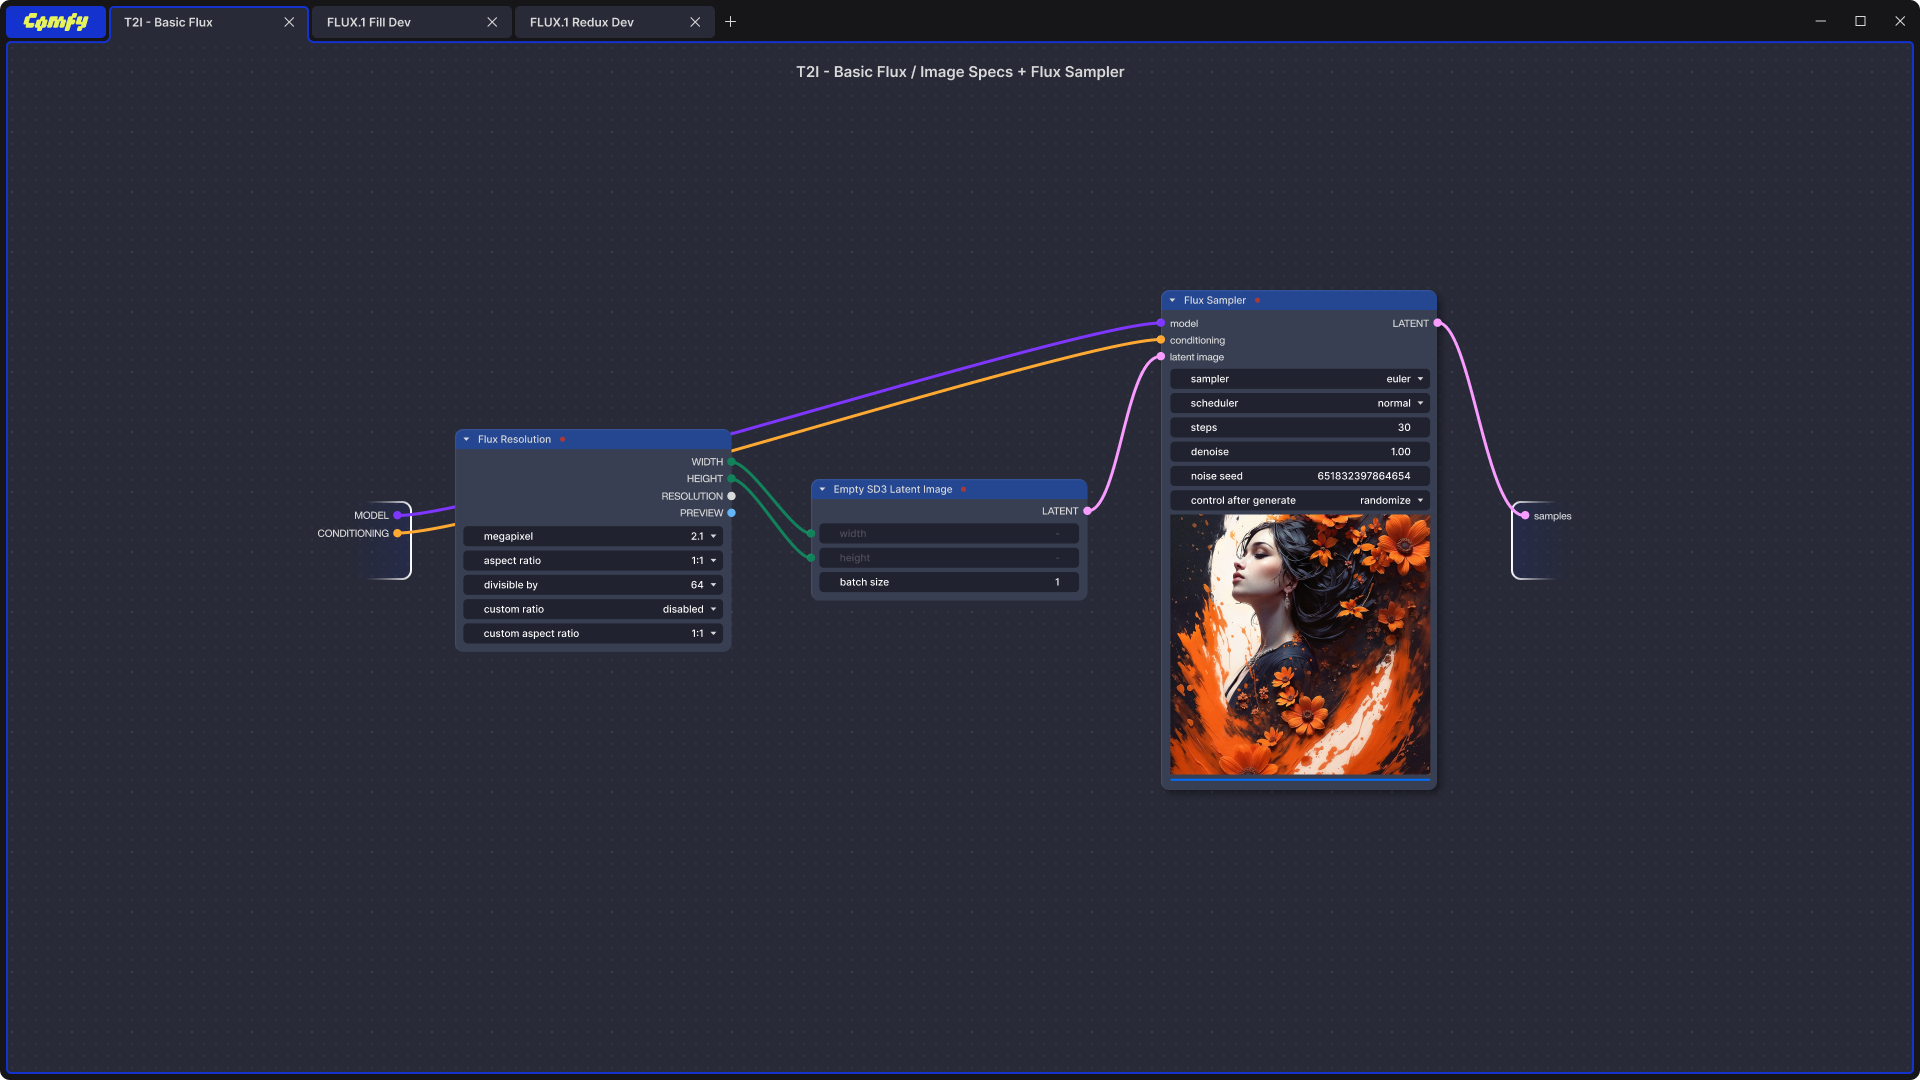Close the T2I - Basic Flux tab

(289, 22)
